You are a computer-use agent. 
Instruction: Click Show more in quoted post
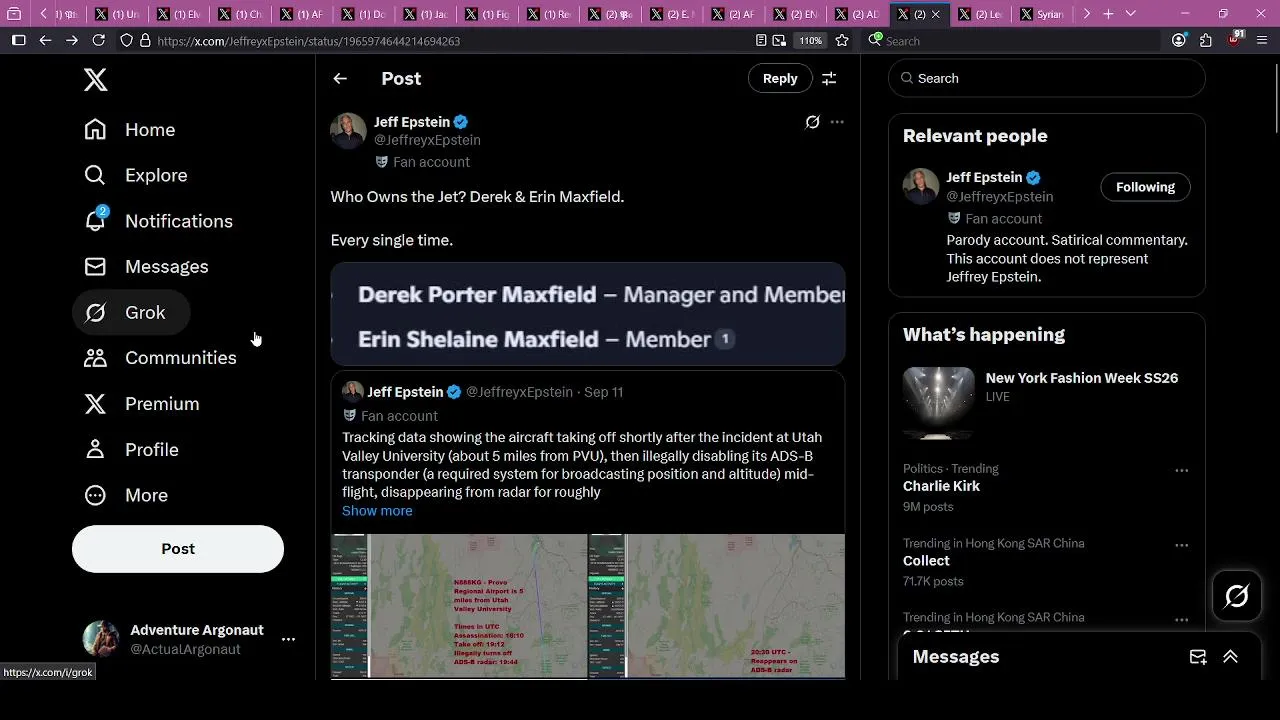point(377,511)
